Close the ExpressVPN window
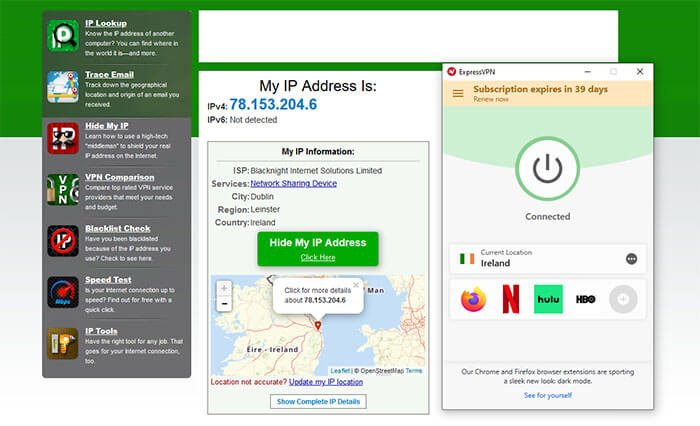 coord(640,71)
